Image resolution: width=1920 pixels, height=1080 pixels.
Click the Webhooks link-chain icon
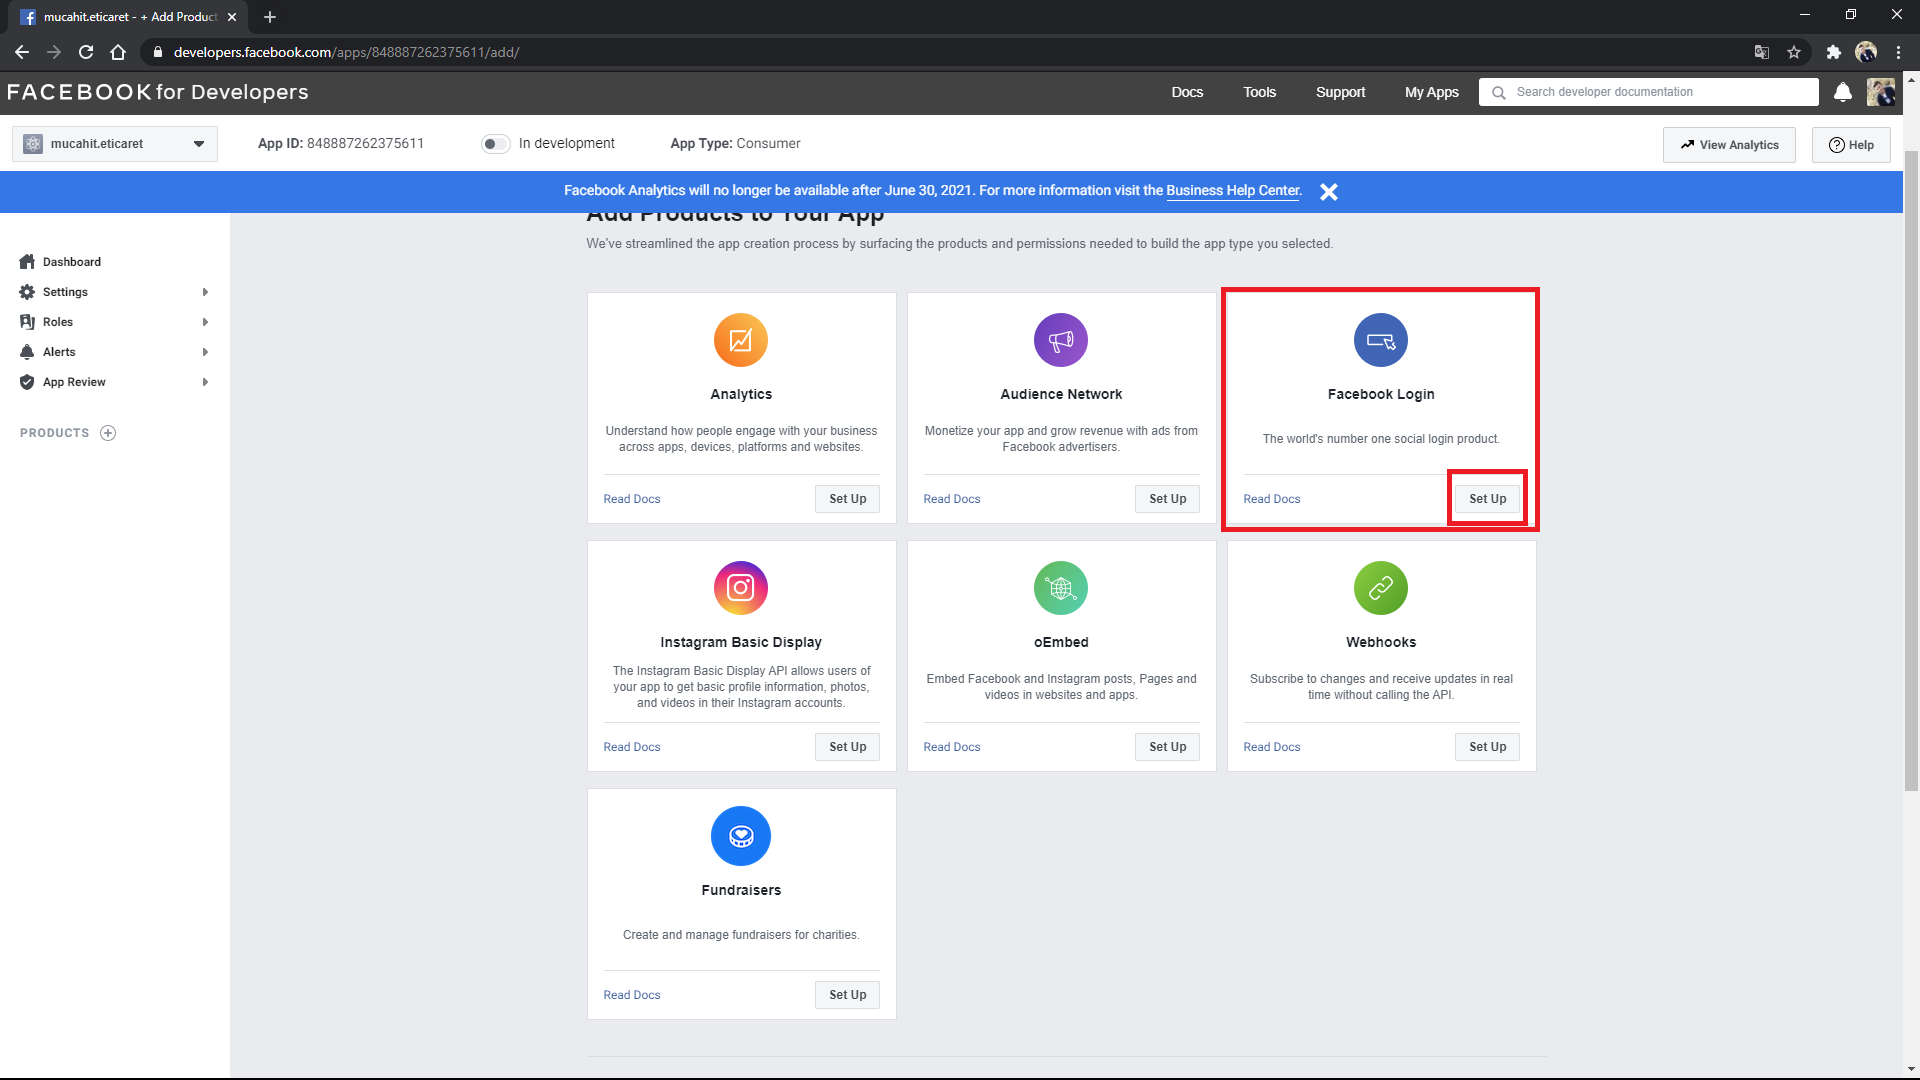pos(1381,588)
